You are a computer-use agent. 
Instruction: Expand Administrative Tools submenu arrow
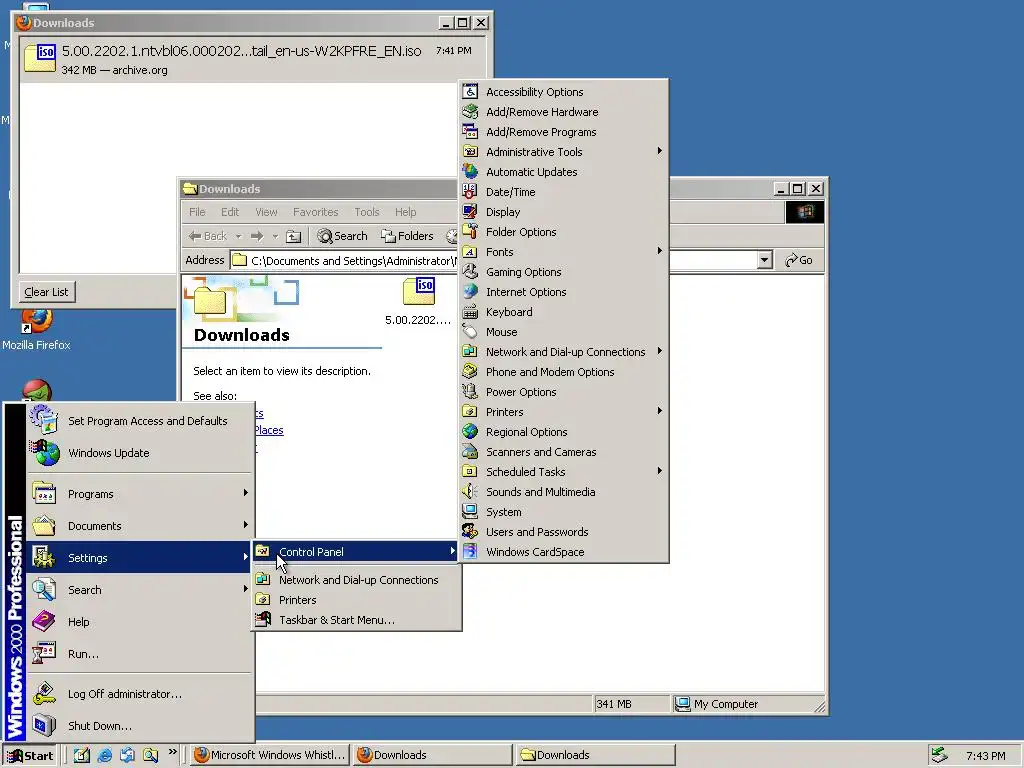click(x=660, y=151)
